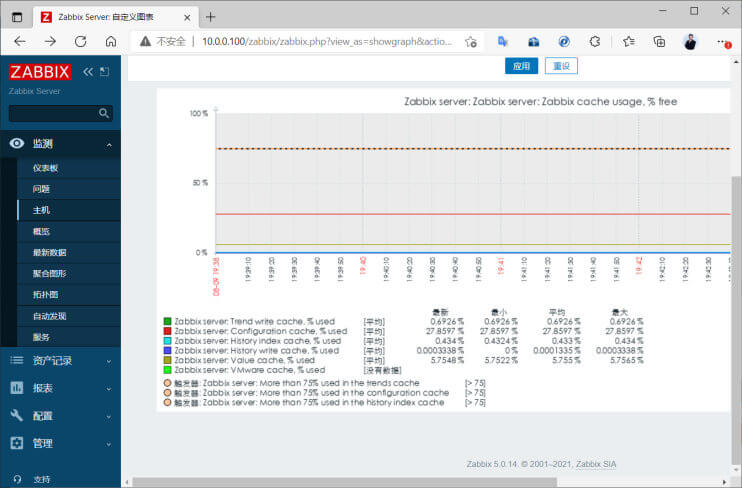Open 自动发现 in the monitoring menu
This screenshot has height=488, width=742.
tap(49, 316)
